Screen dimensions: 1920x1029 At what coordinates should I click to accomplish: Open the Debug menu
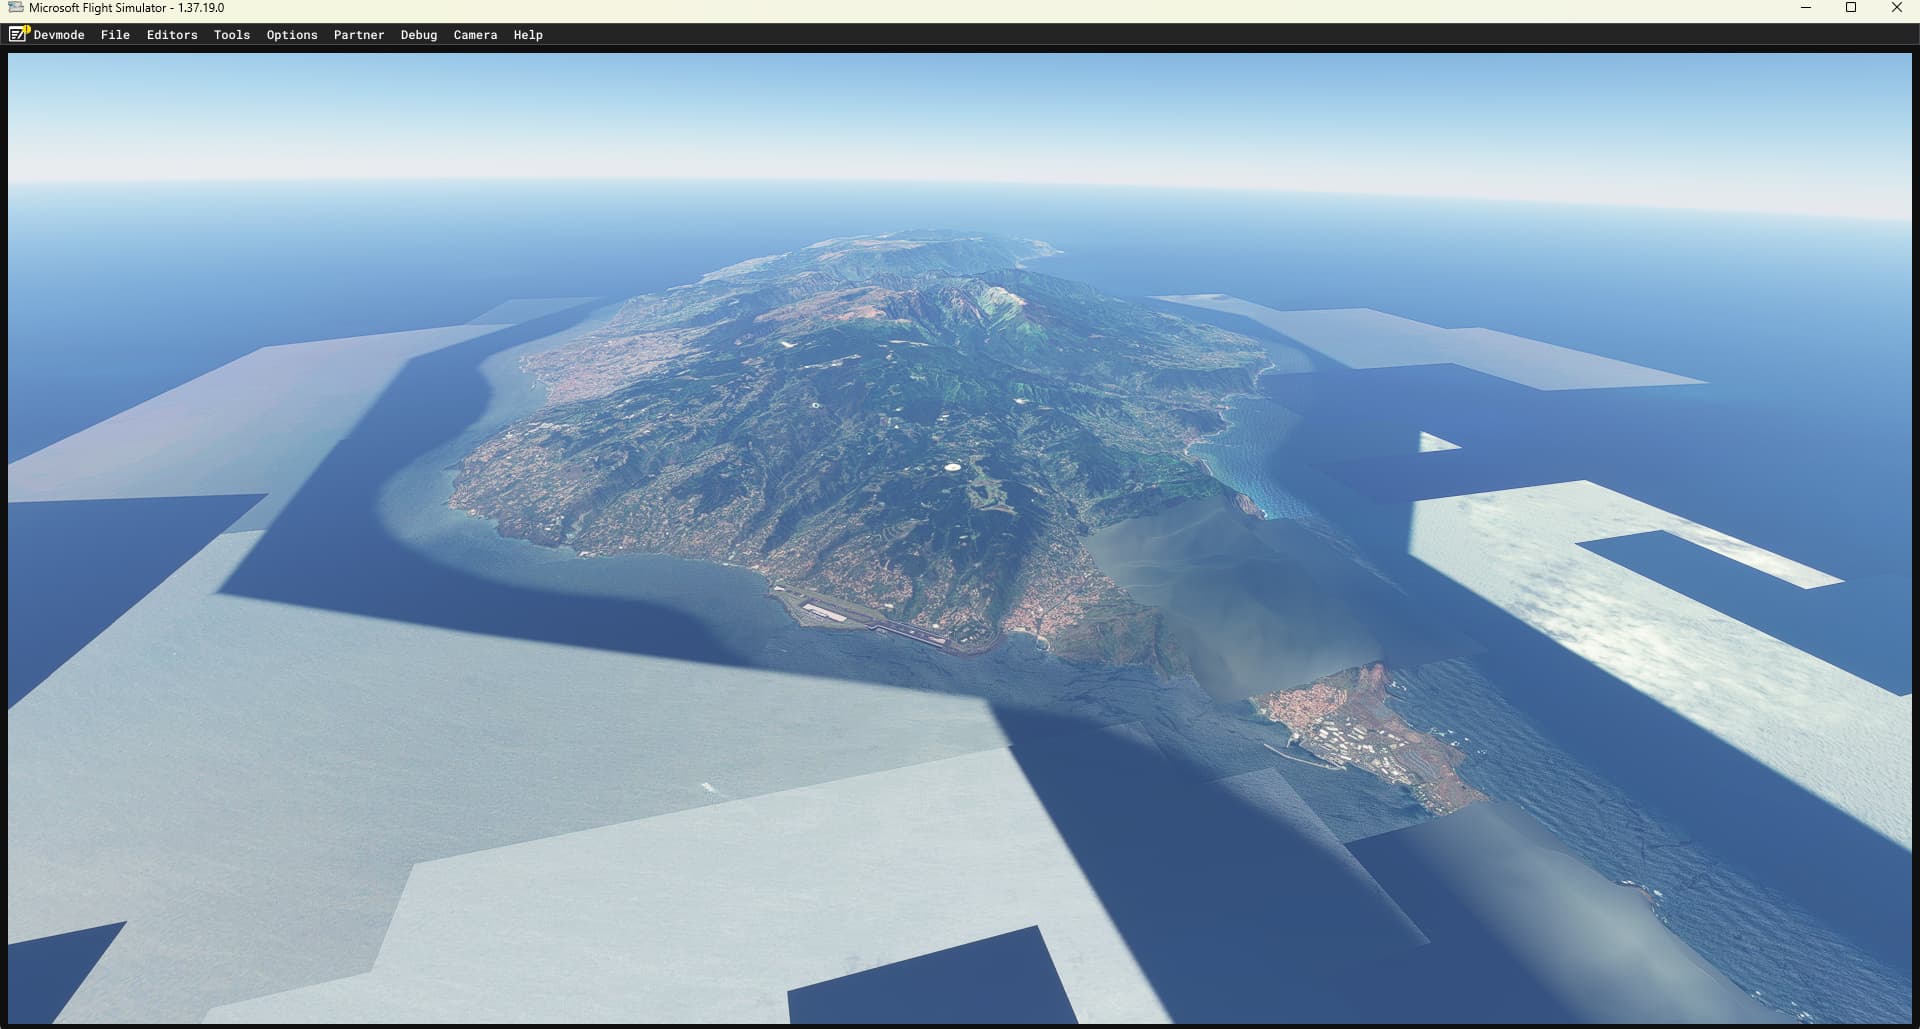click(419, 35)
